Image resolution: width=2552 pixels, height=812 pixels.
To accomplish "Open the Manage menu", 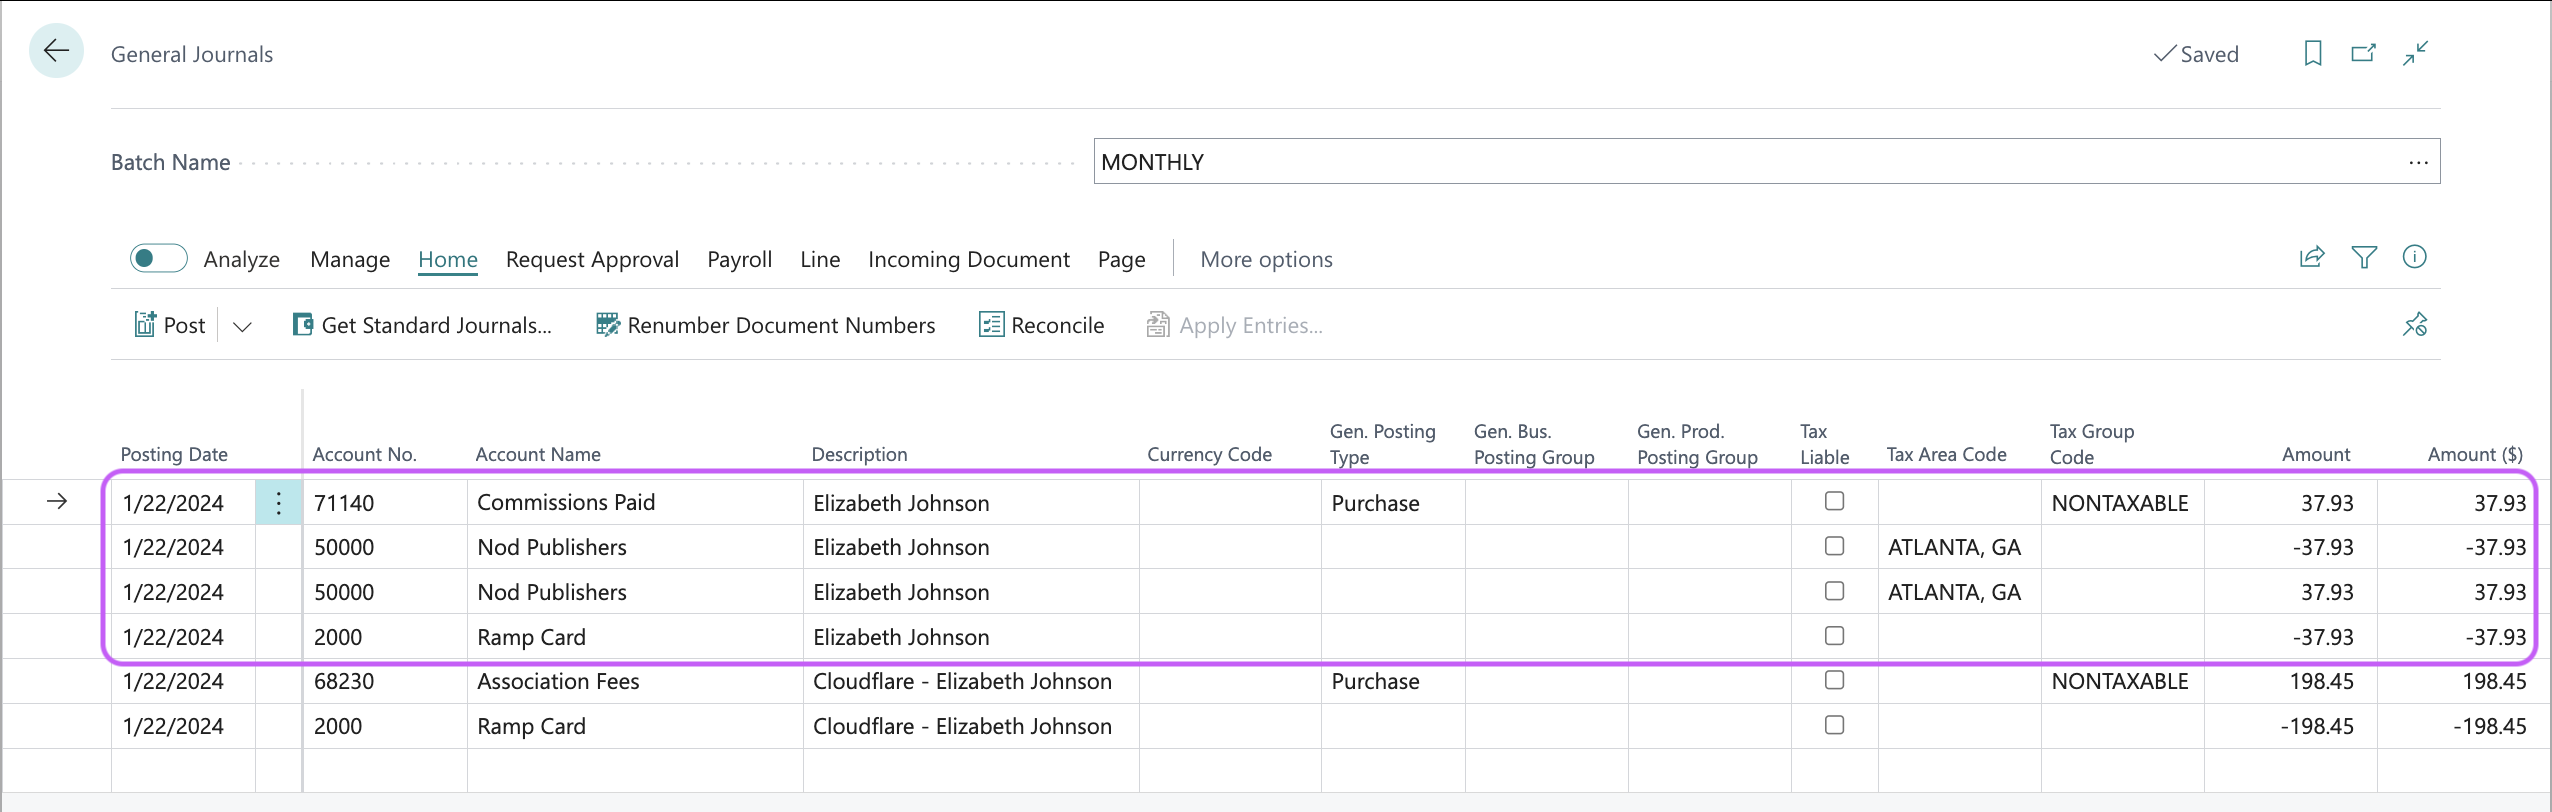I will 350,259.
